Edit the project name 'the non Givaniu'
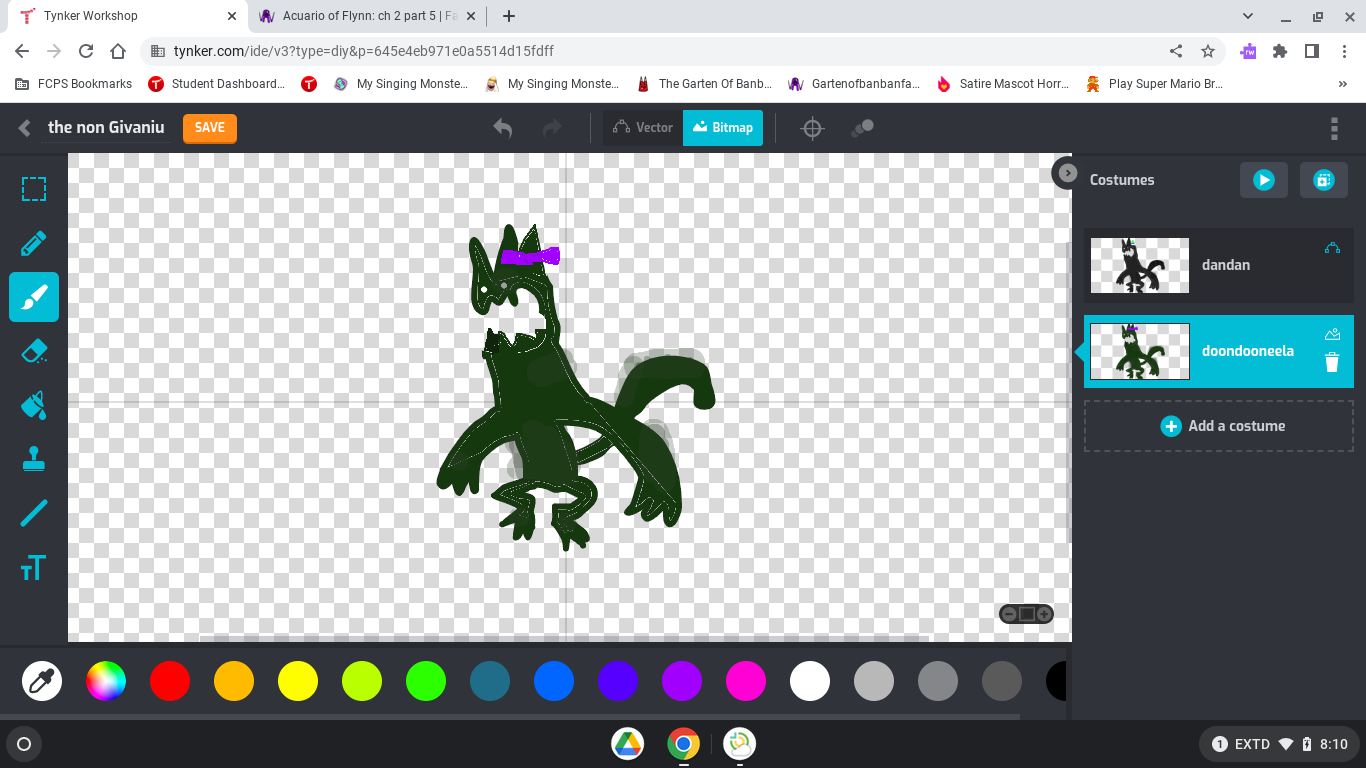Viewport: 1366px width, 768px height. click(x=106, y=127)
